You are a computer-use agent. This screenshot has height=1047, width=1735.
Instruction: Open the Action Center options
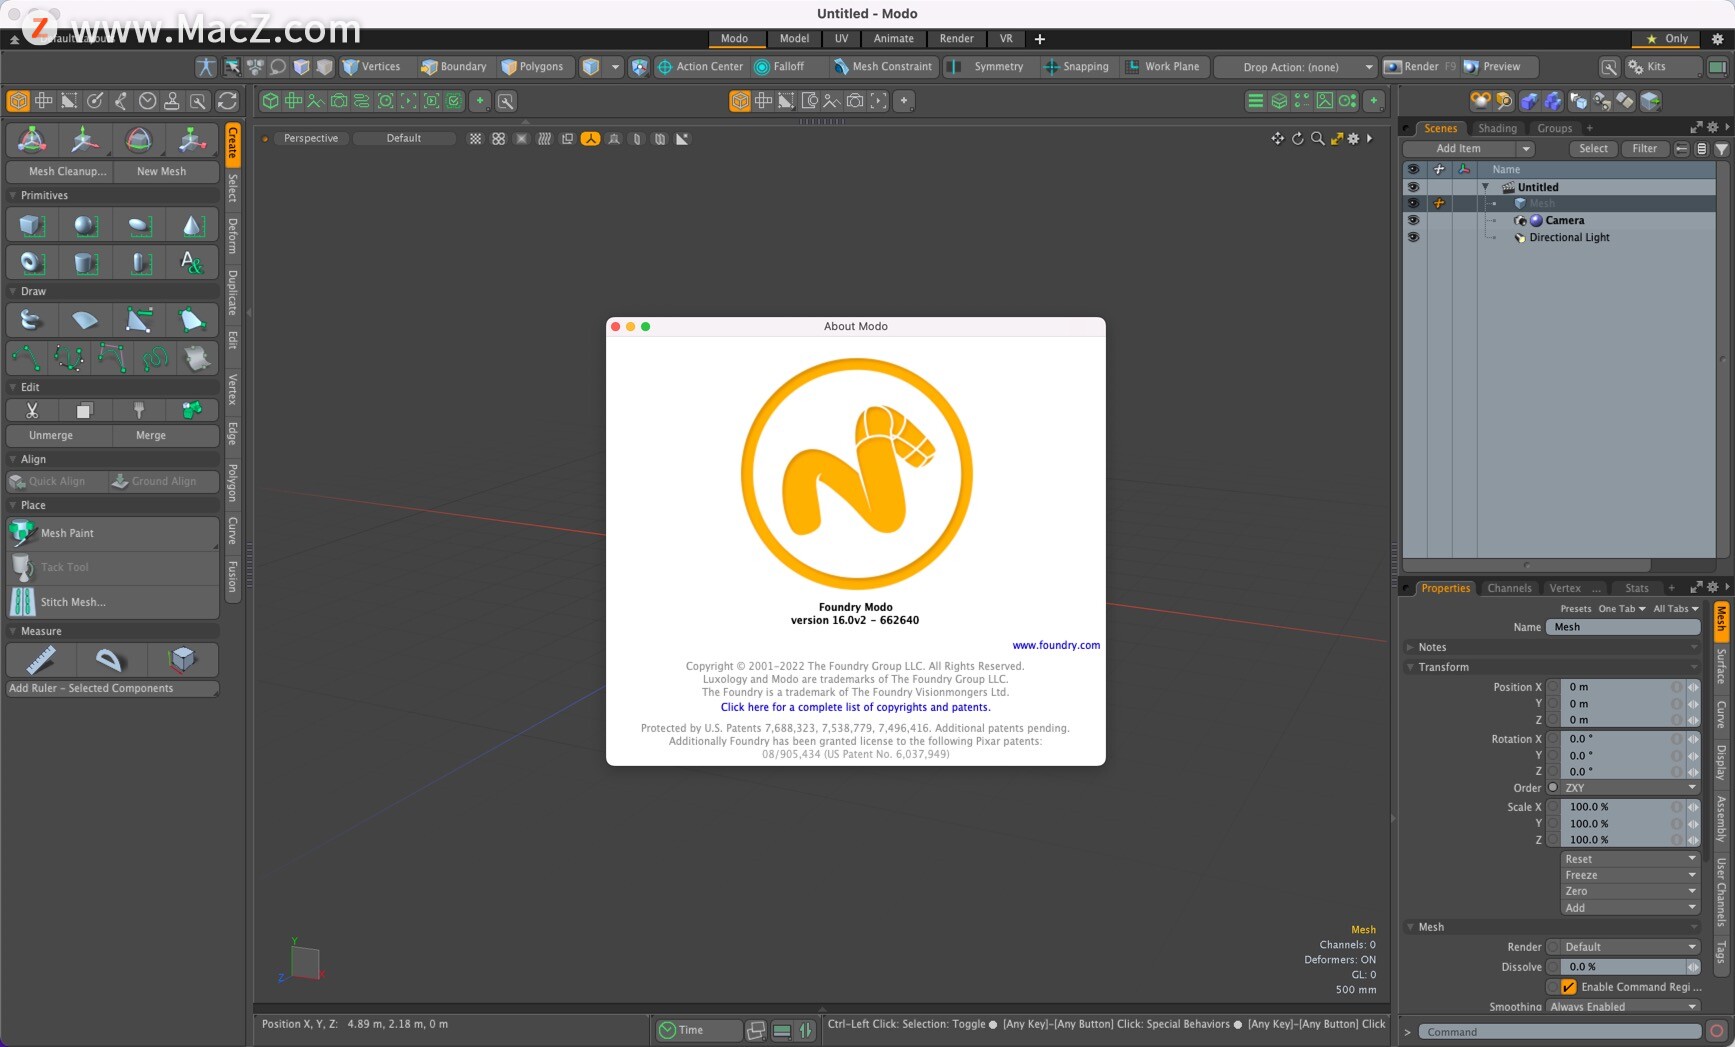(x=700, y=67)
